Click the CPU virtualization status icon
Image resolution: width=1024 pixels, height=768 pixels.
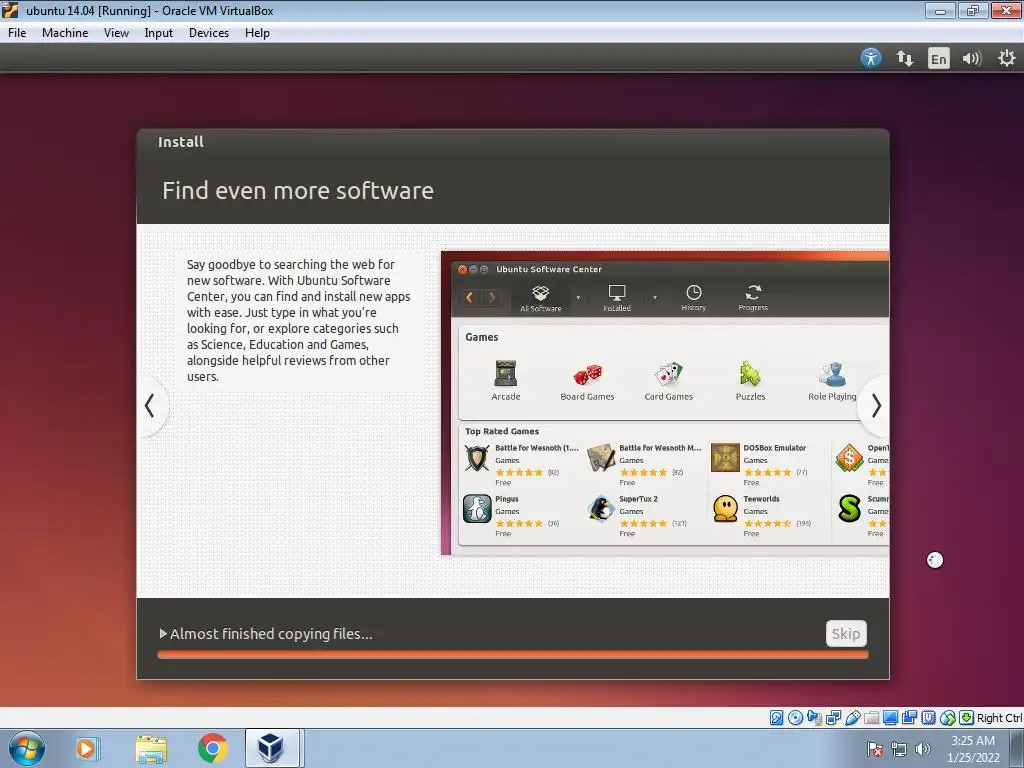929,718
